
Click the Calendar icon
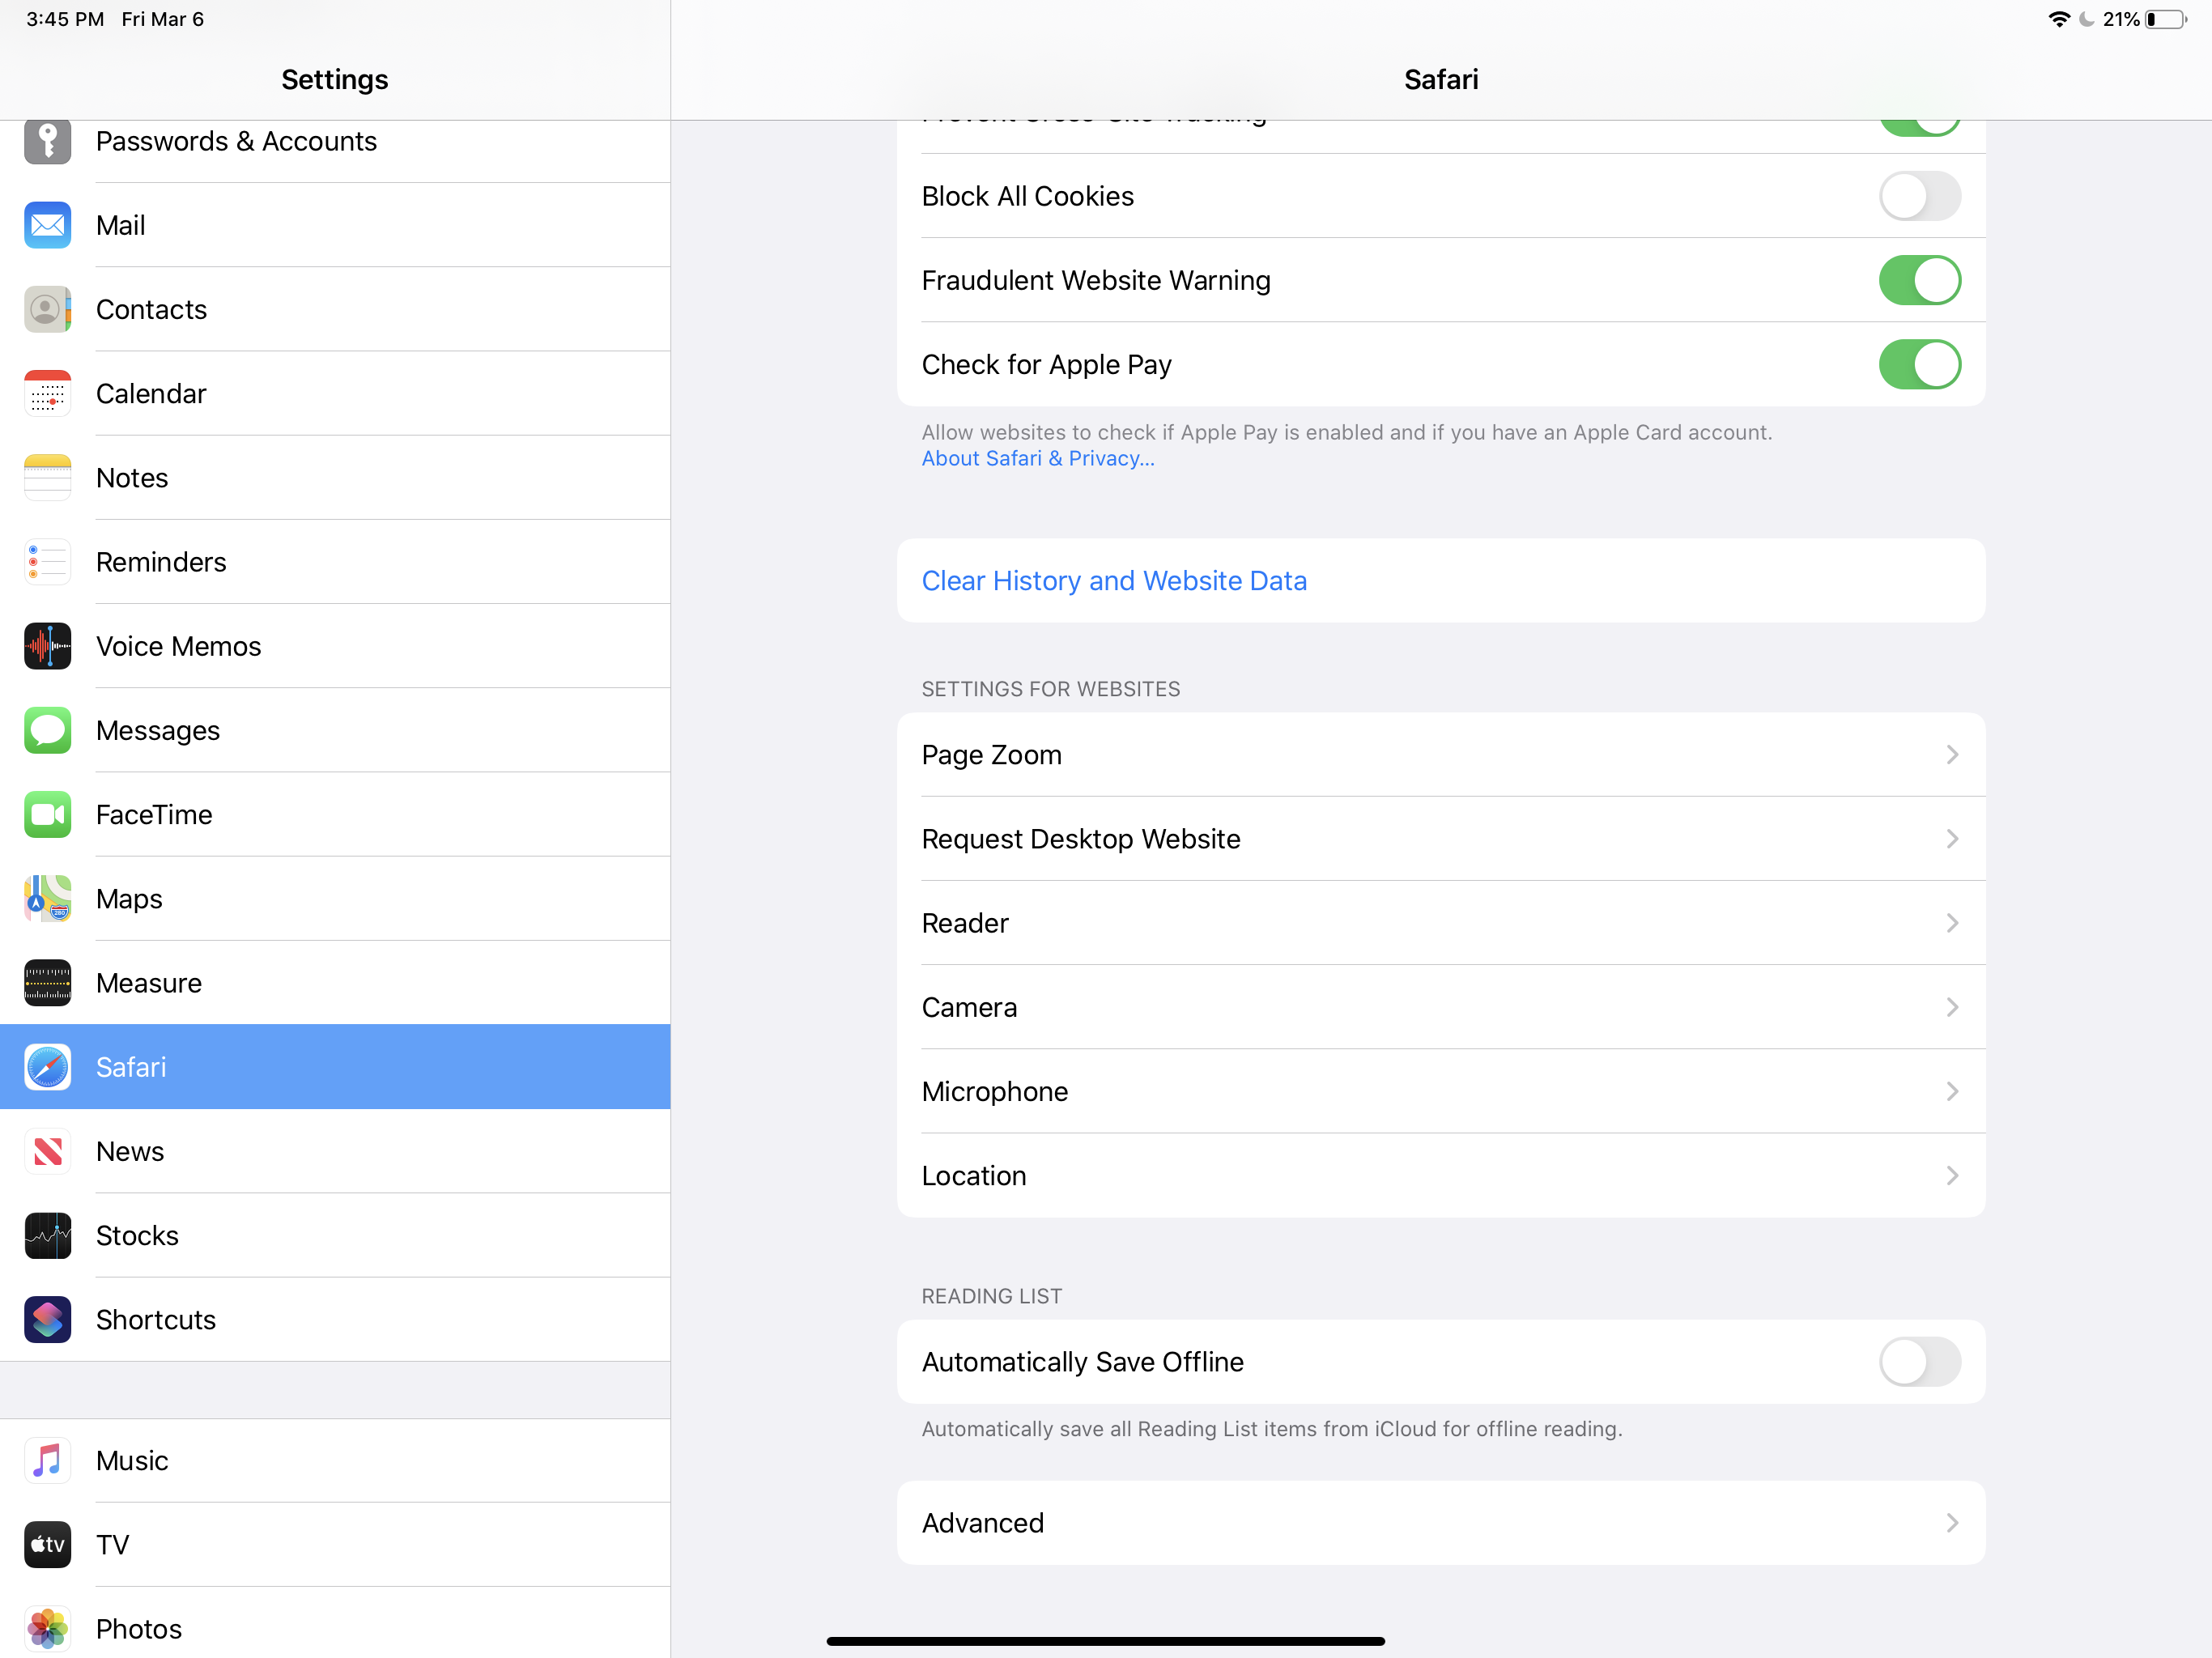pos(47,393)
